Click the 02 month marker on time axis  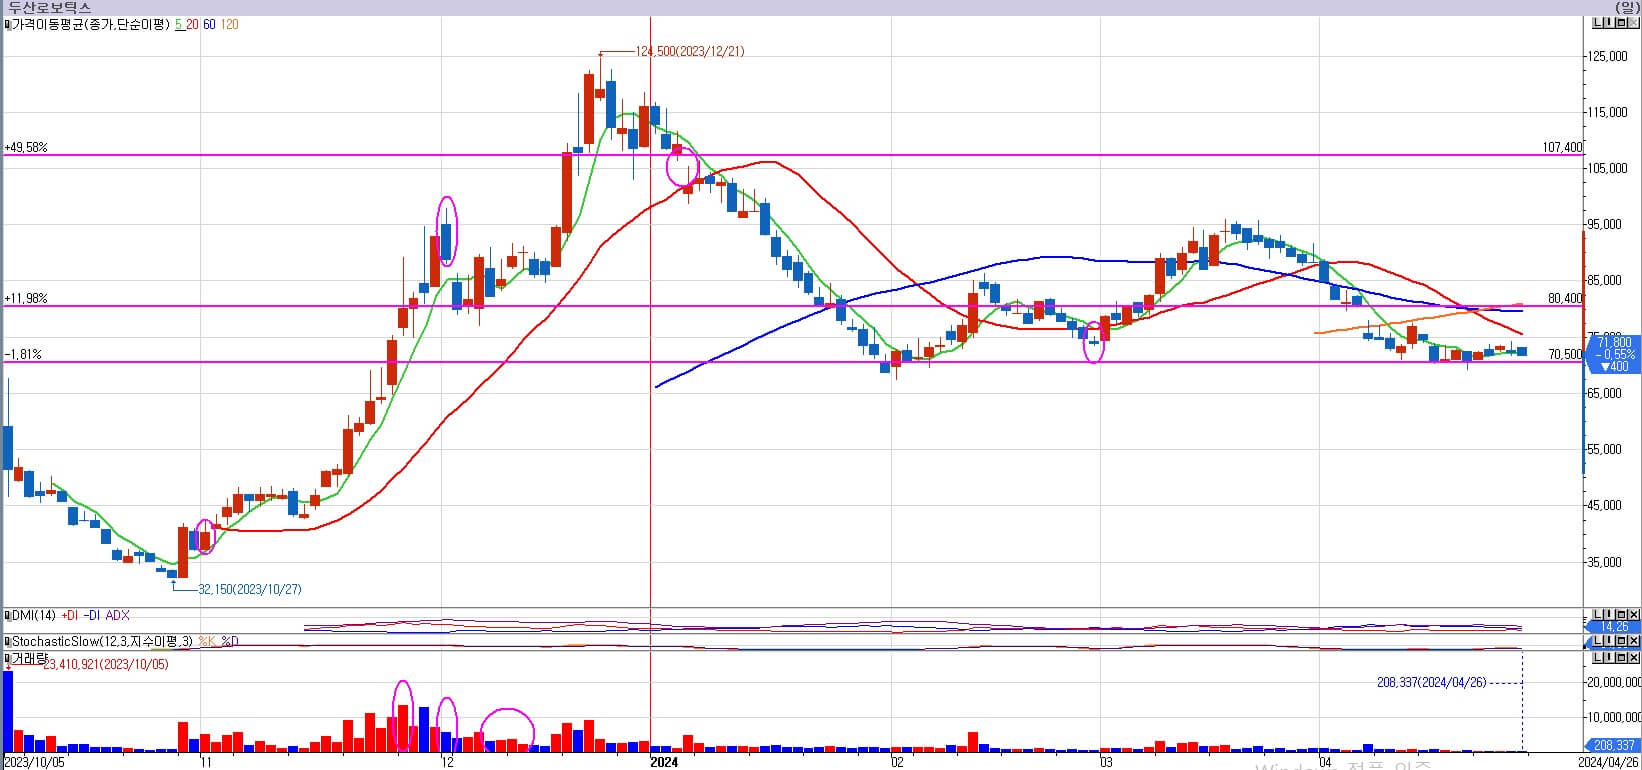(x=897, y=762)
